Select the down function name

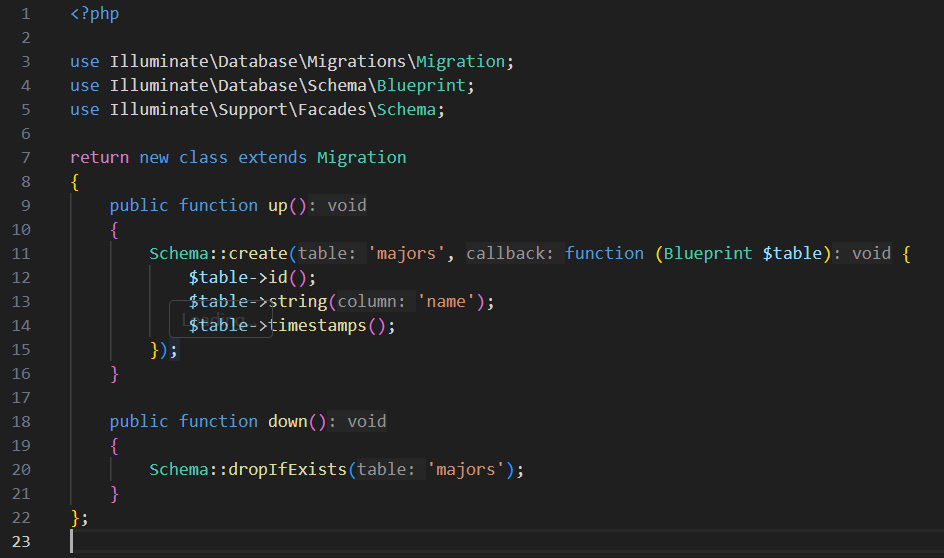coord(287,421)
